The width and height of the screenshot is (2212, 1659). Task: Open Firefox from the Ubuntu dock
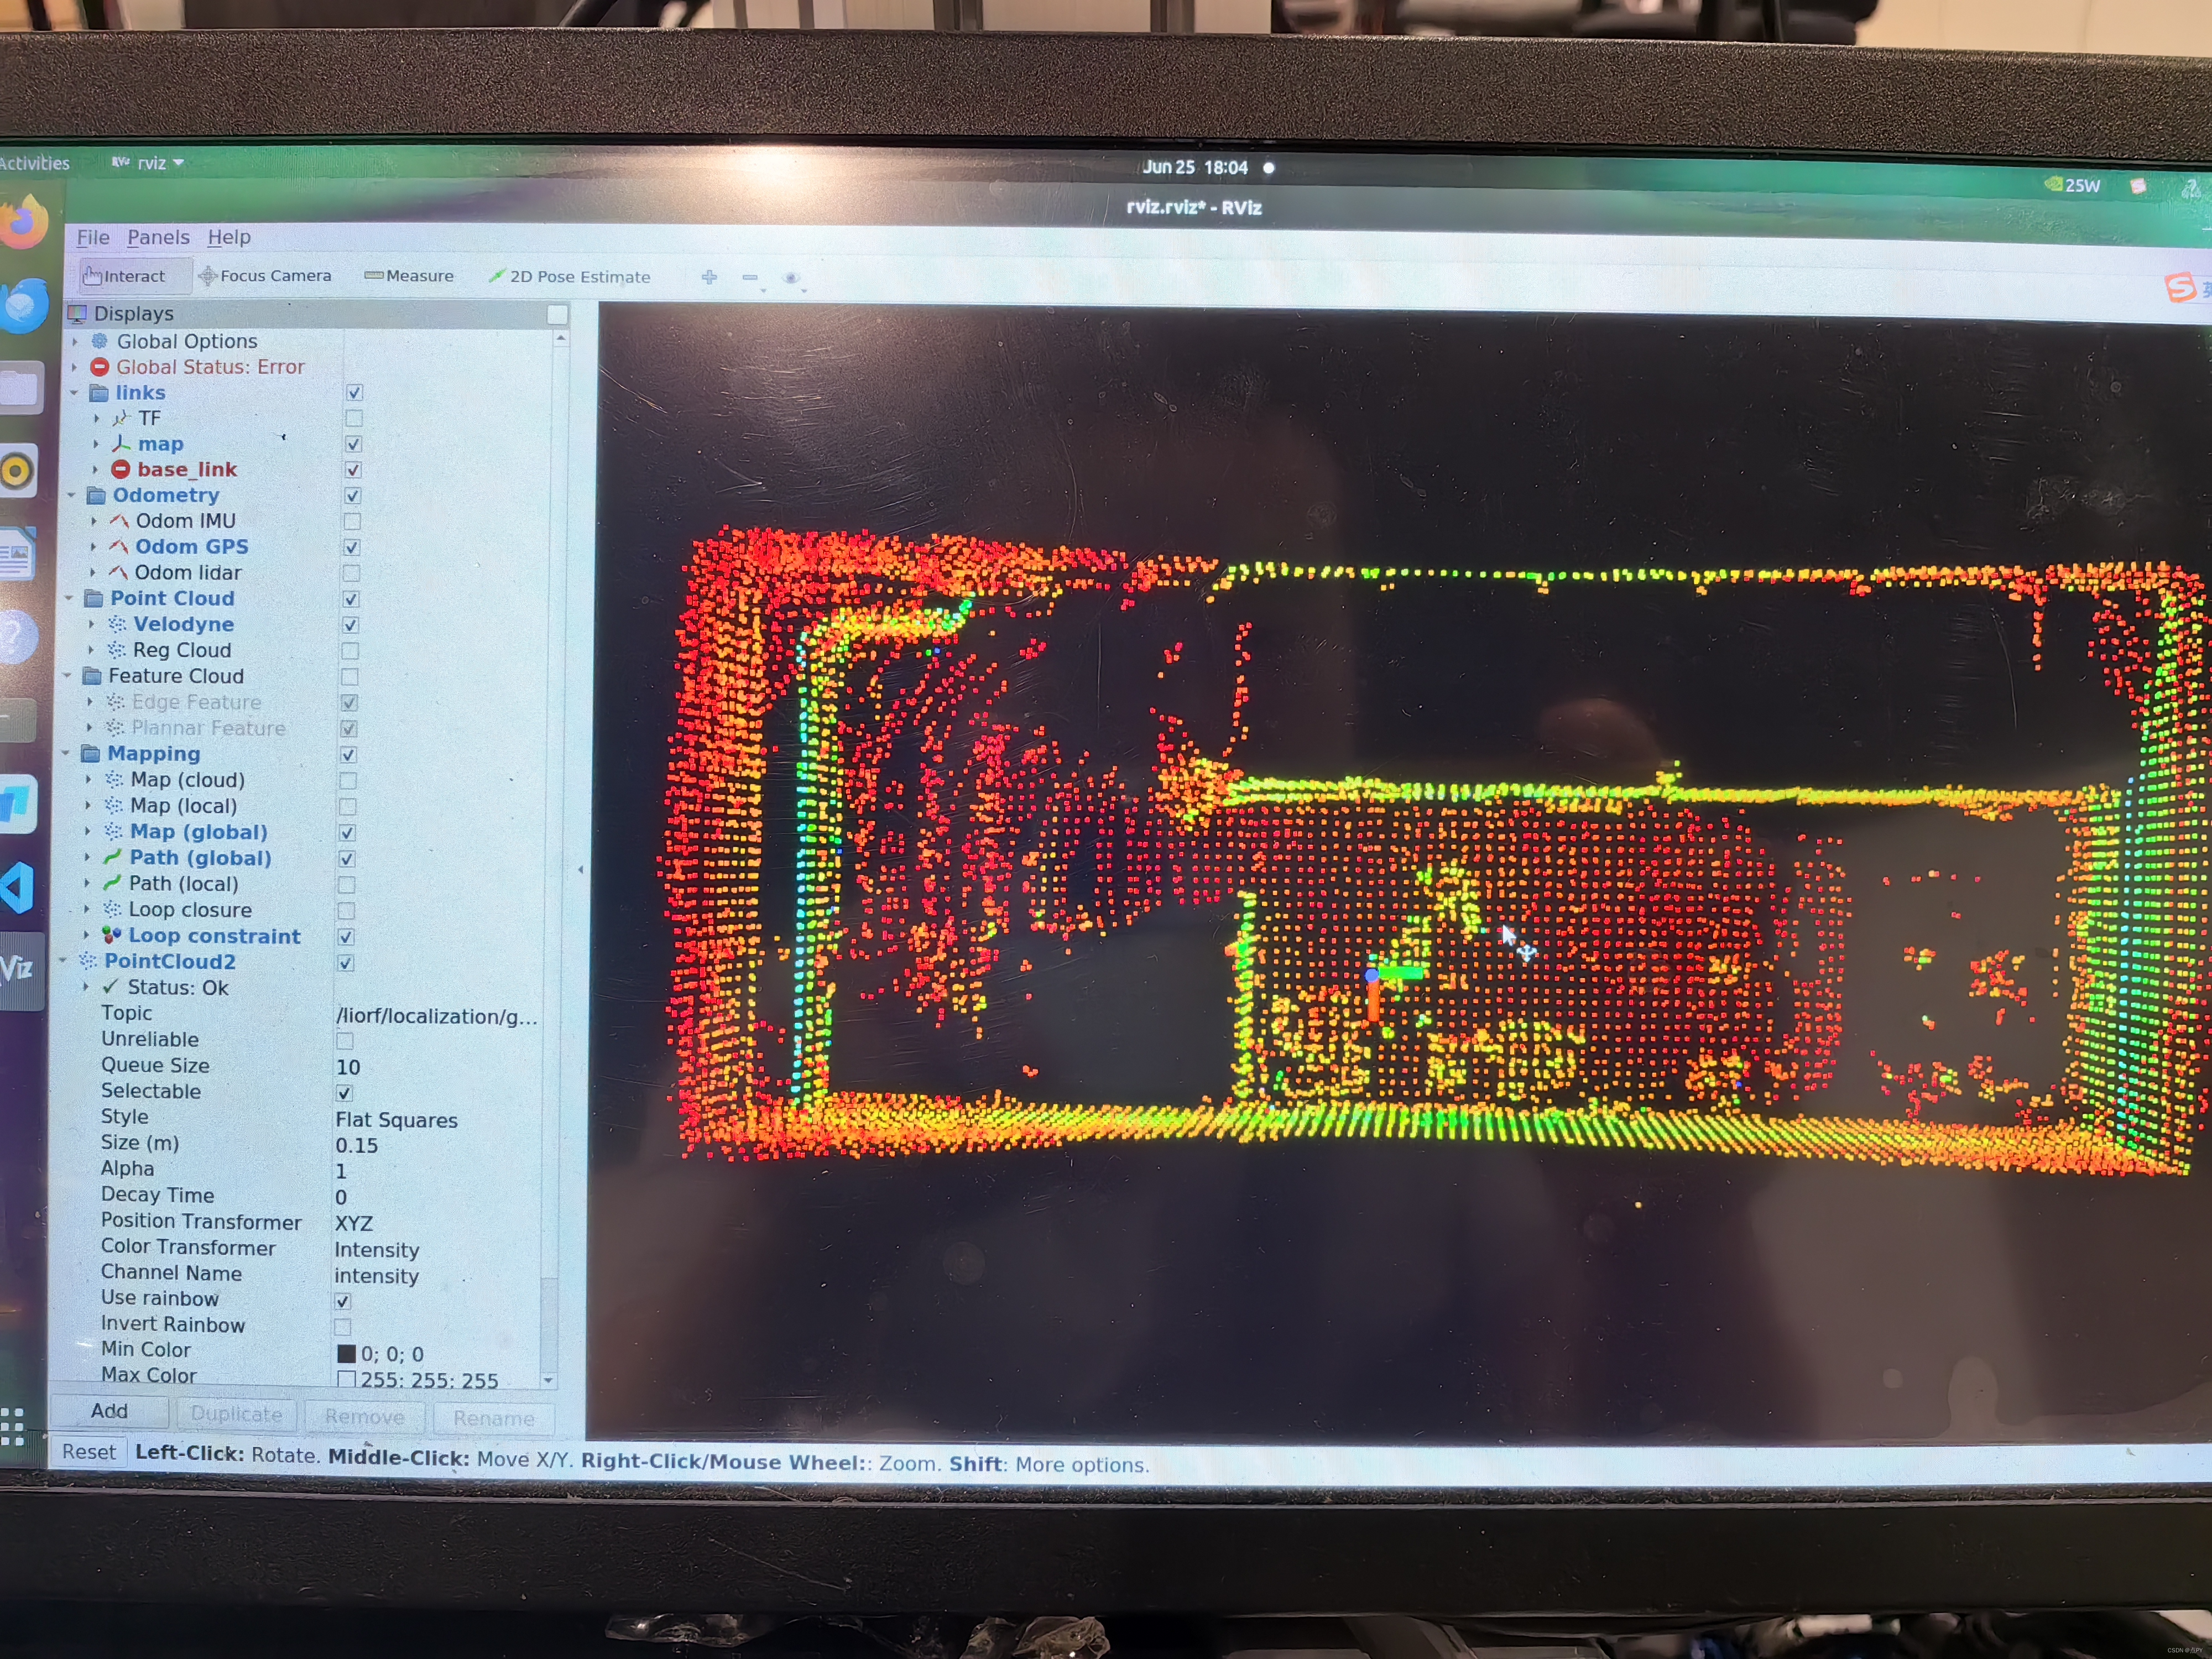click(24, 222)
